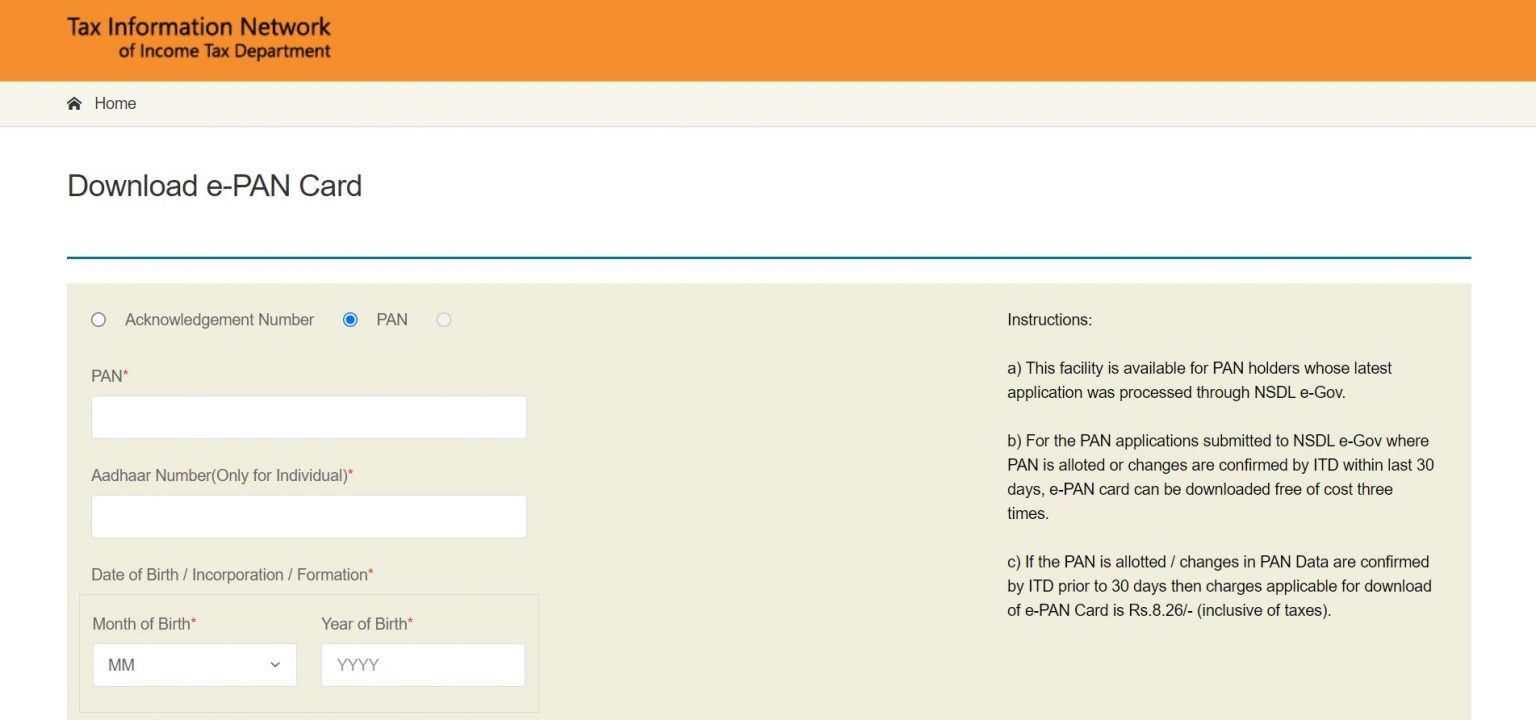
Task: Select the PAN radio button
Action: click(x=350, y=319)
